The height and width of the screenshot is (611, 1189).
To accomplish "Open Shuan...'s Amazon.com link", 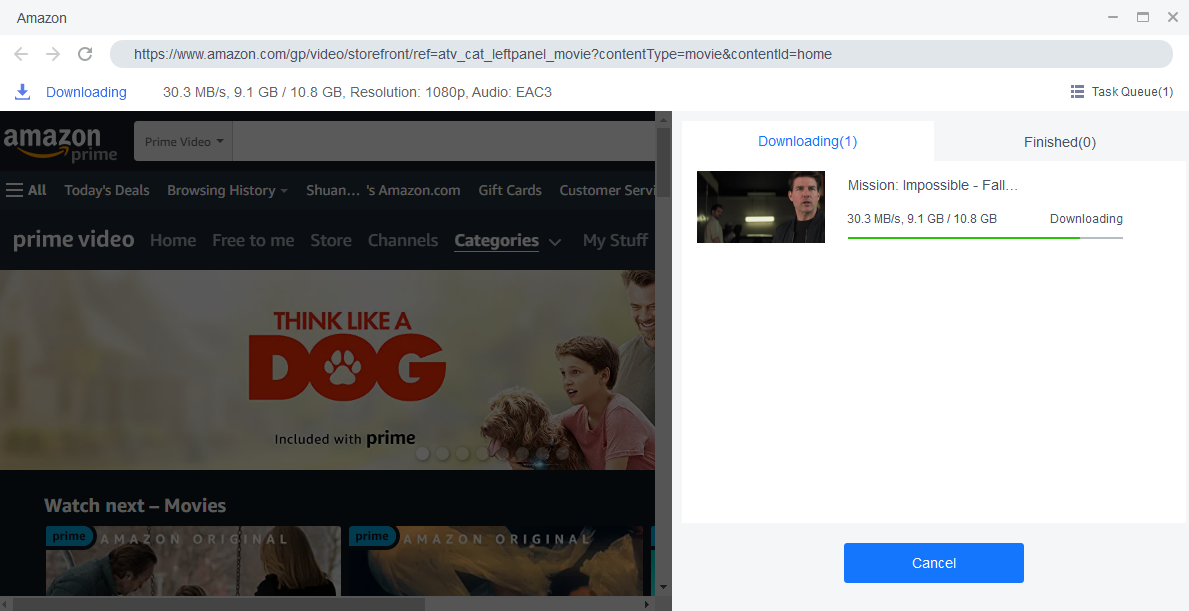I will click(x=383, y=190).
